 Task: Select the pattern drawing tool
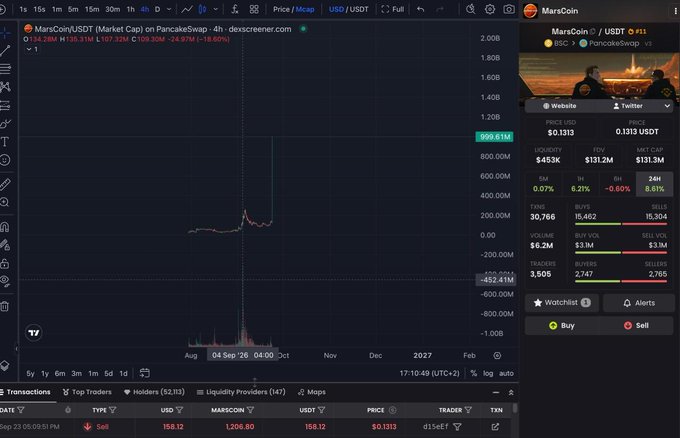tap(5, 87)
